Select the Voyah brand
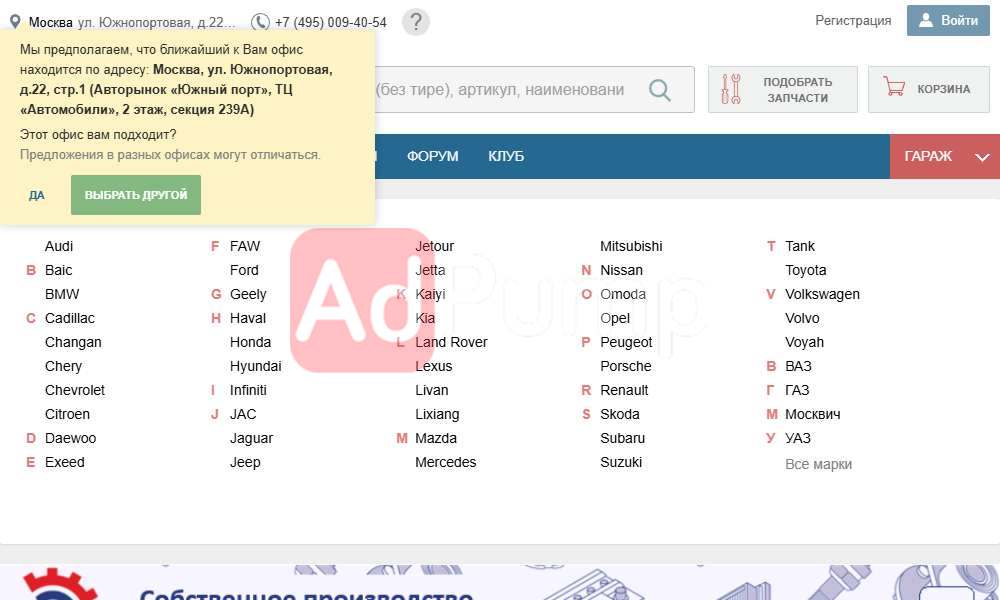The height and width of the screenshot is (600, 1000). (x=804, y=342)
